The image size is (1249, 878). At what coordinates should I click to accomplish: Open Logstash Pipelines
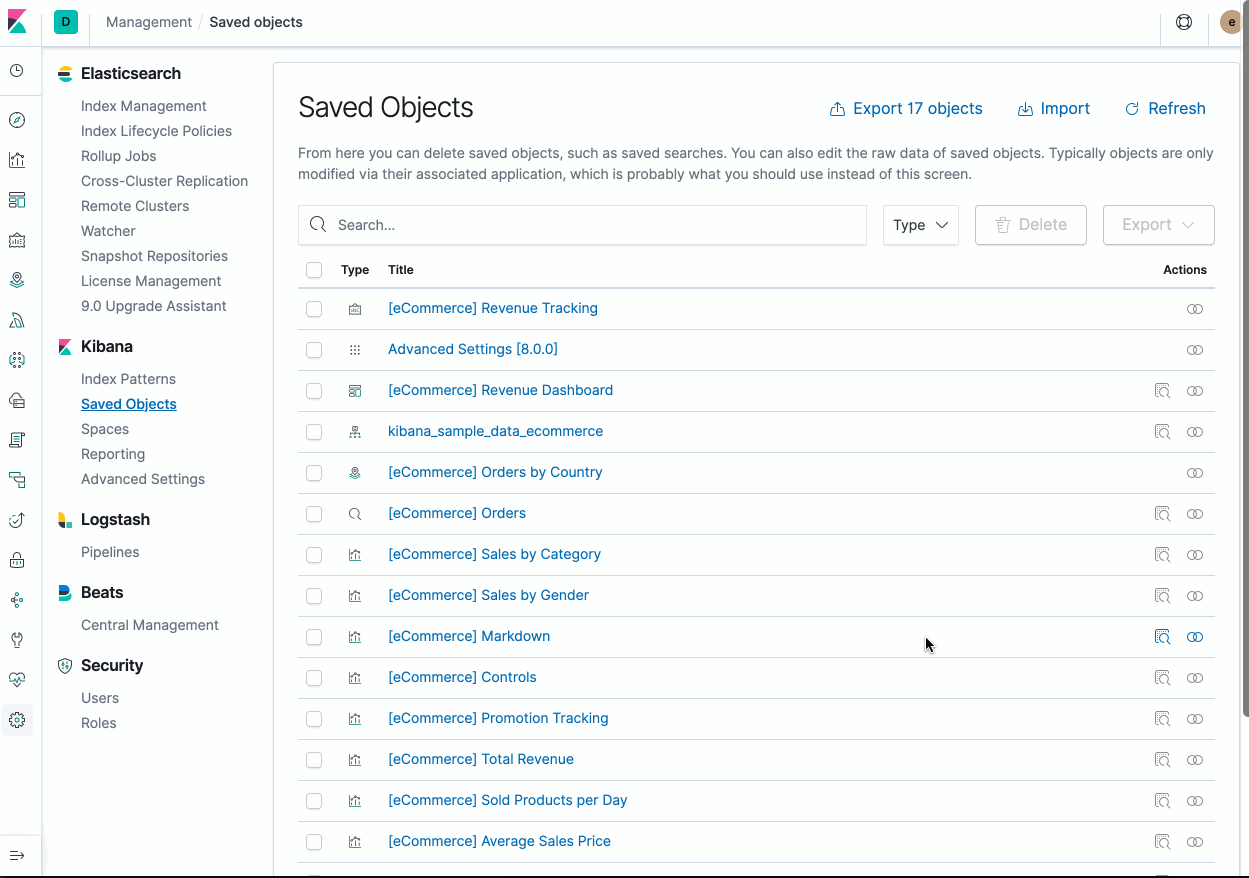[110, 552]
